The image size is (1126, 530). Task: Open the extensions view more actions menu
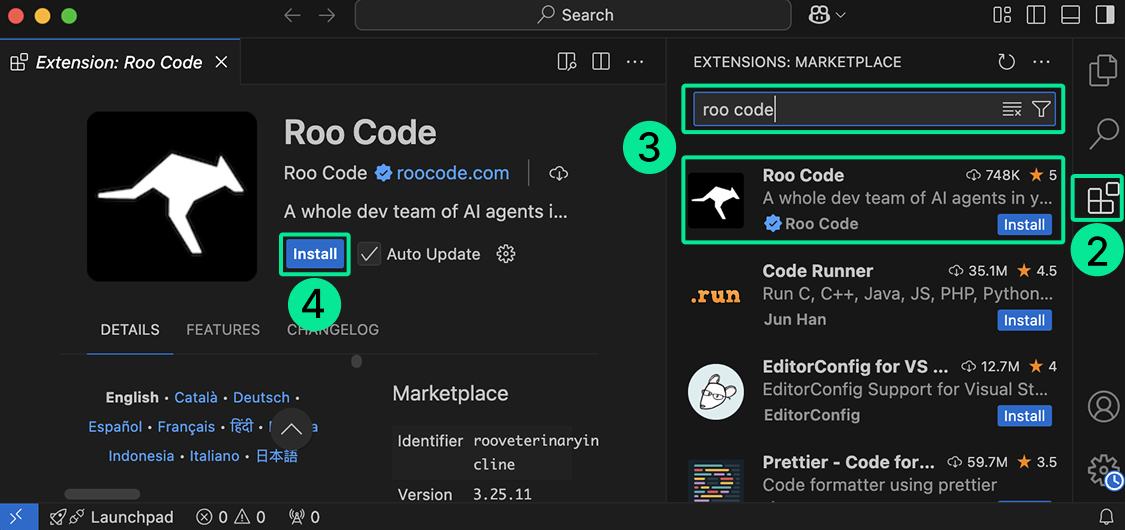click(x=1042, y=62)
